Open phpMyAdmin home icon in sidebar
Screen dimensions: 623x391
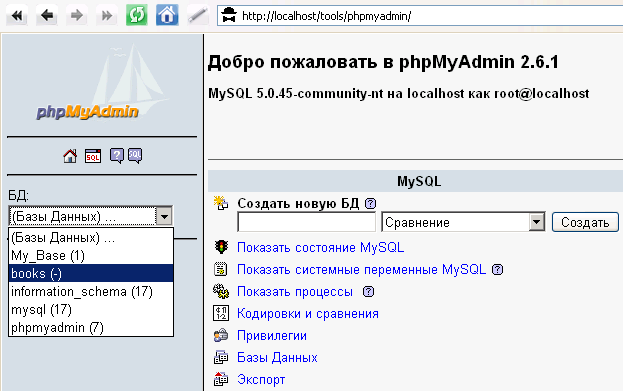(x=70, y=156)
